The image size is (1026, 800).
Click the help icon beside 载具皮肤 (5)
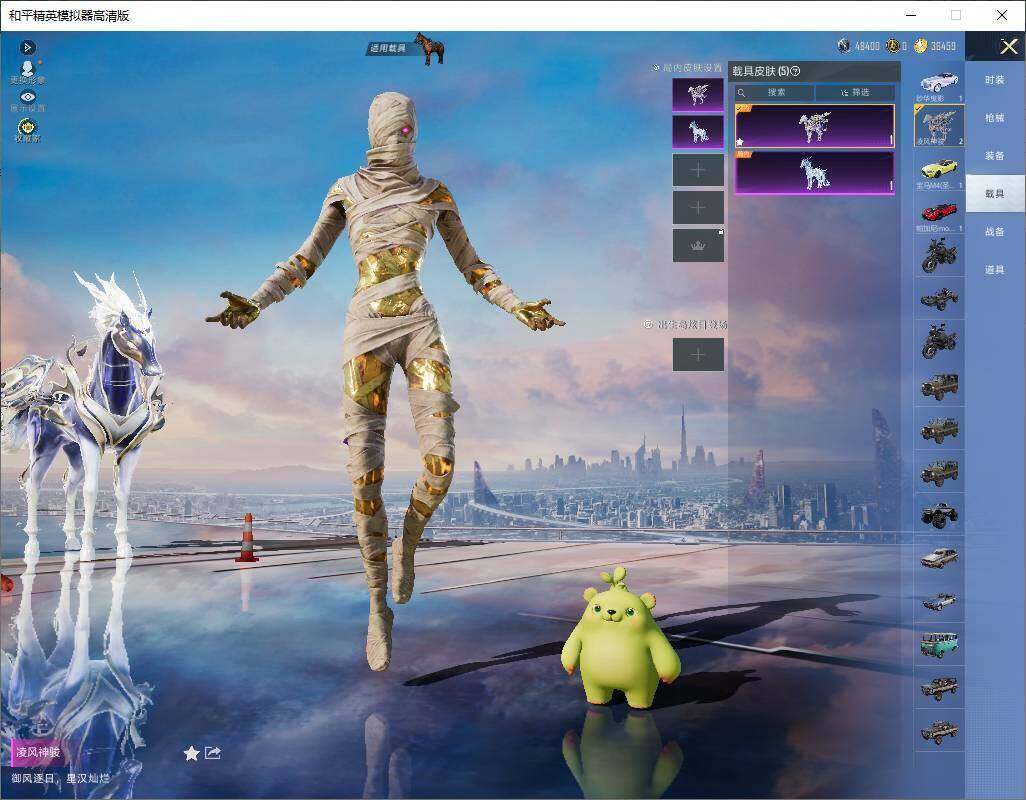pyautogui.click(x=795, y=71)
